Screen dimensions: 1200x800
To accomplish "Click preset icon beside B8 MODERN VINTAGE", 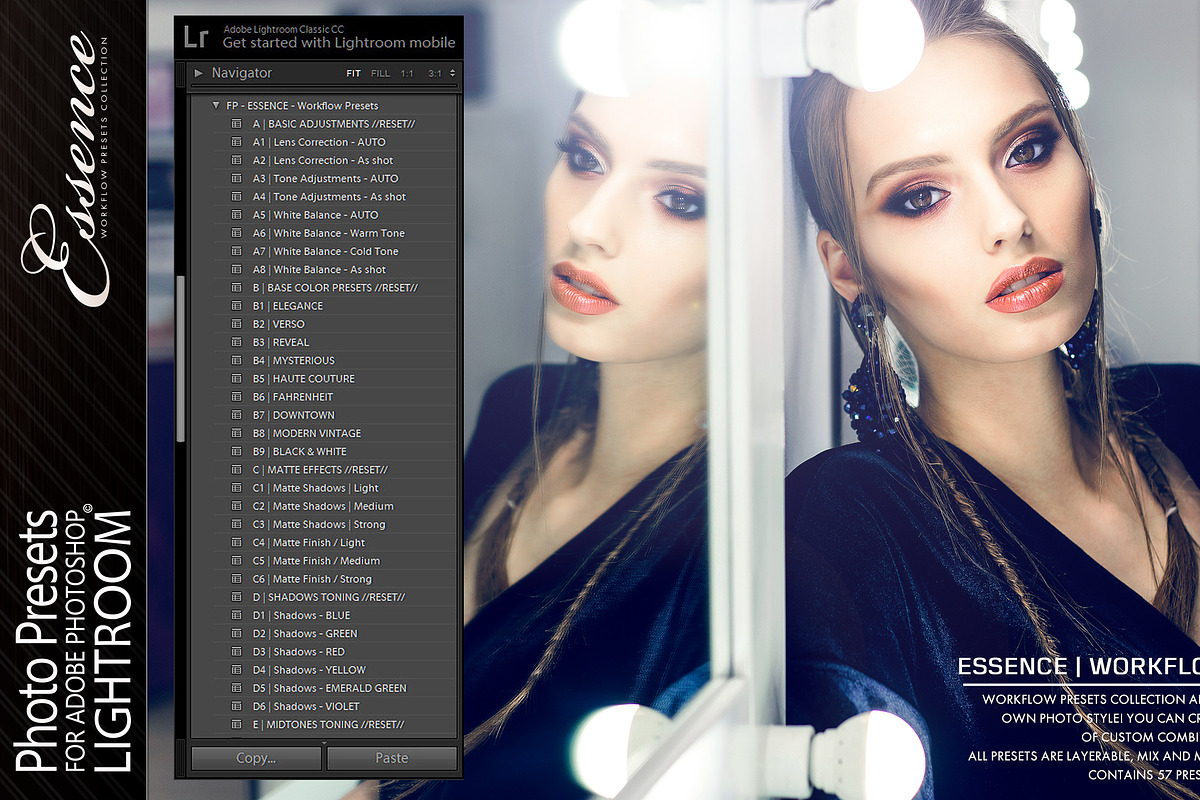I will pos(237,433).
